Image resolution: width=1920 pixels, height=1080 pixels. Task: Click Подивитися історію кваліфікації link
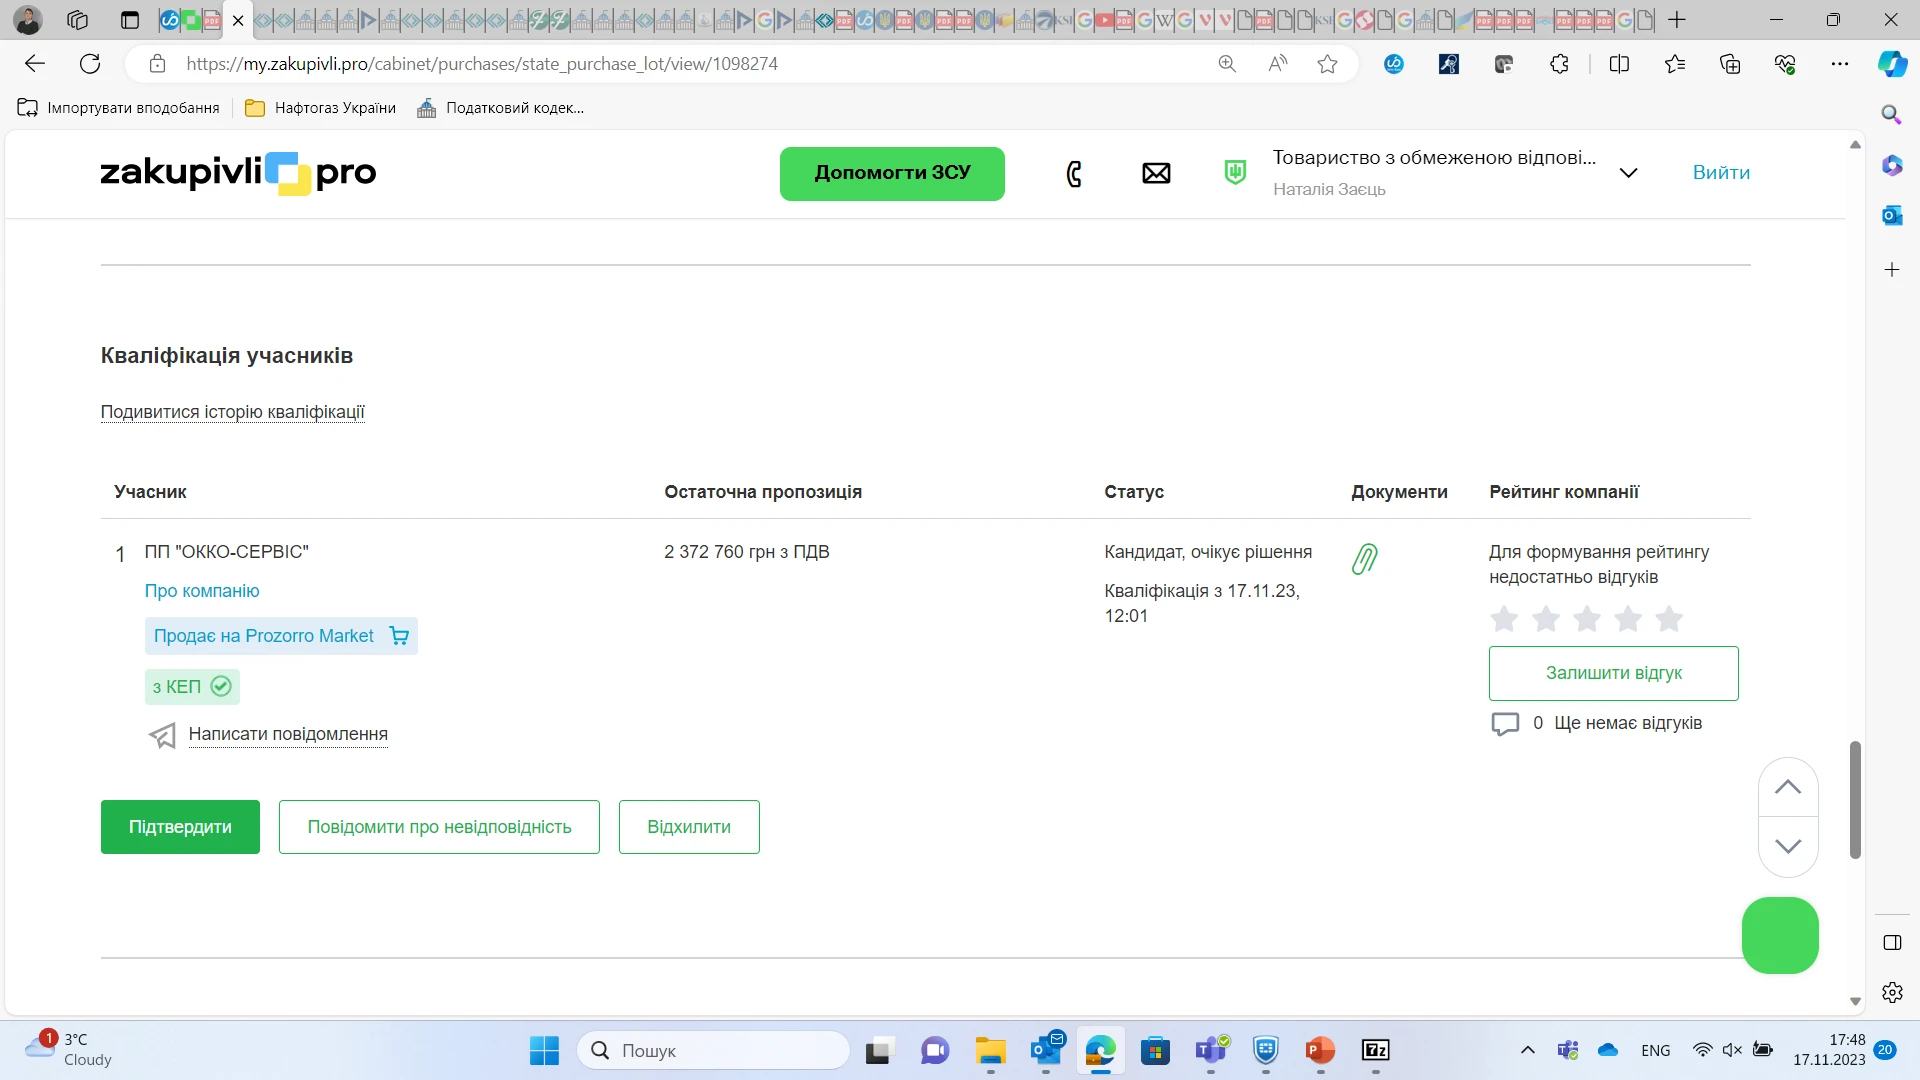pos(232,412)
